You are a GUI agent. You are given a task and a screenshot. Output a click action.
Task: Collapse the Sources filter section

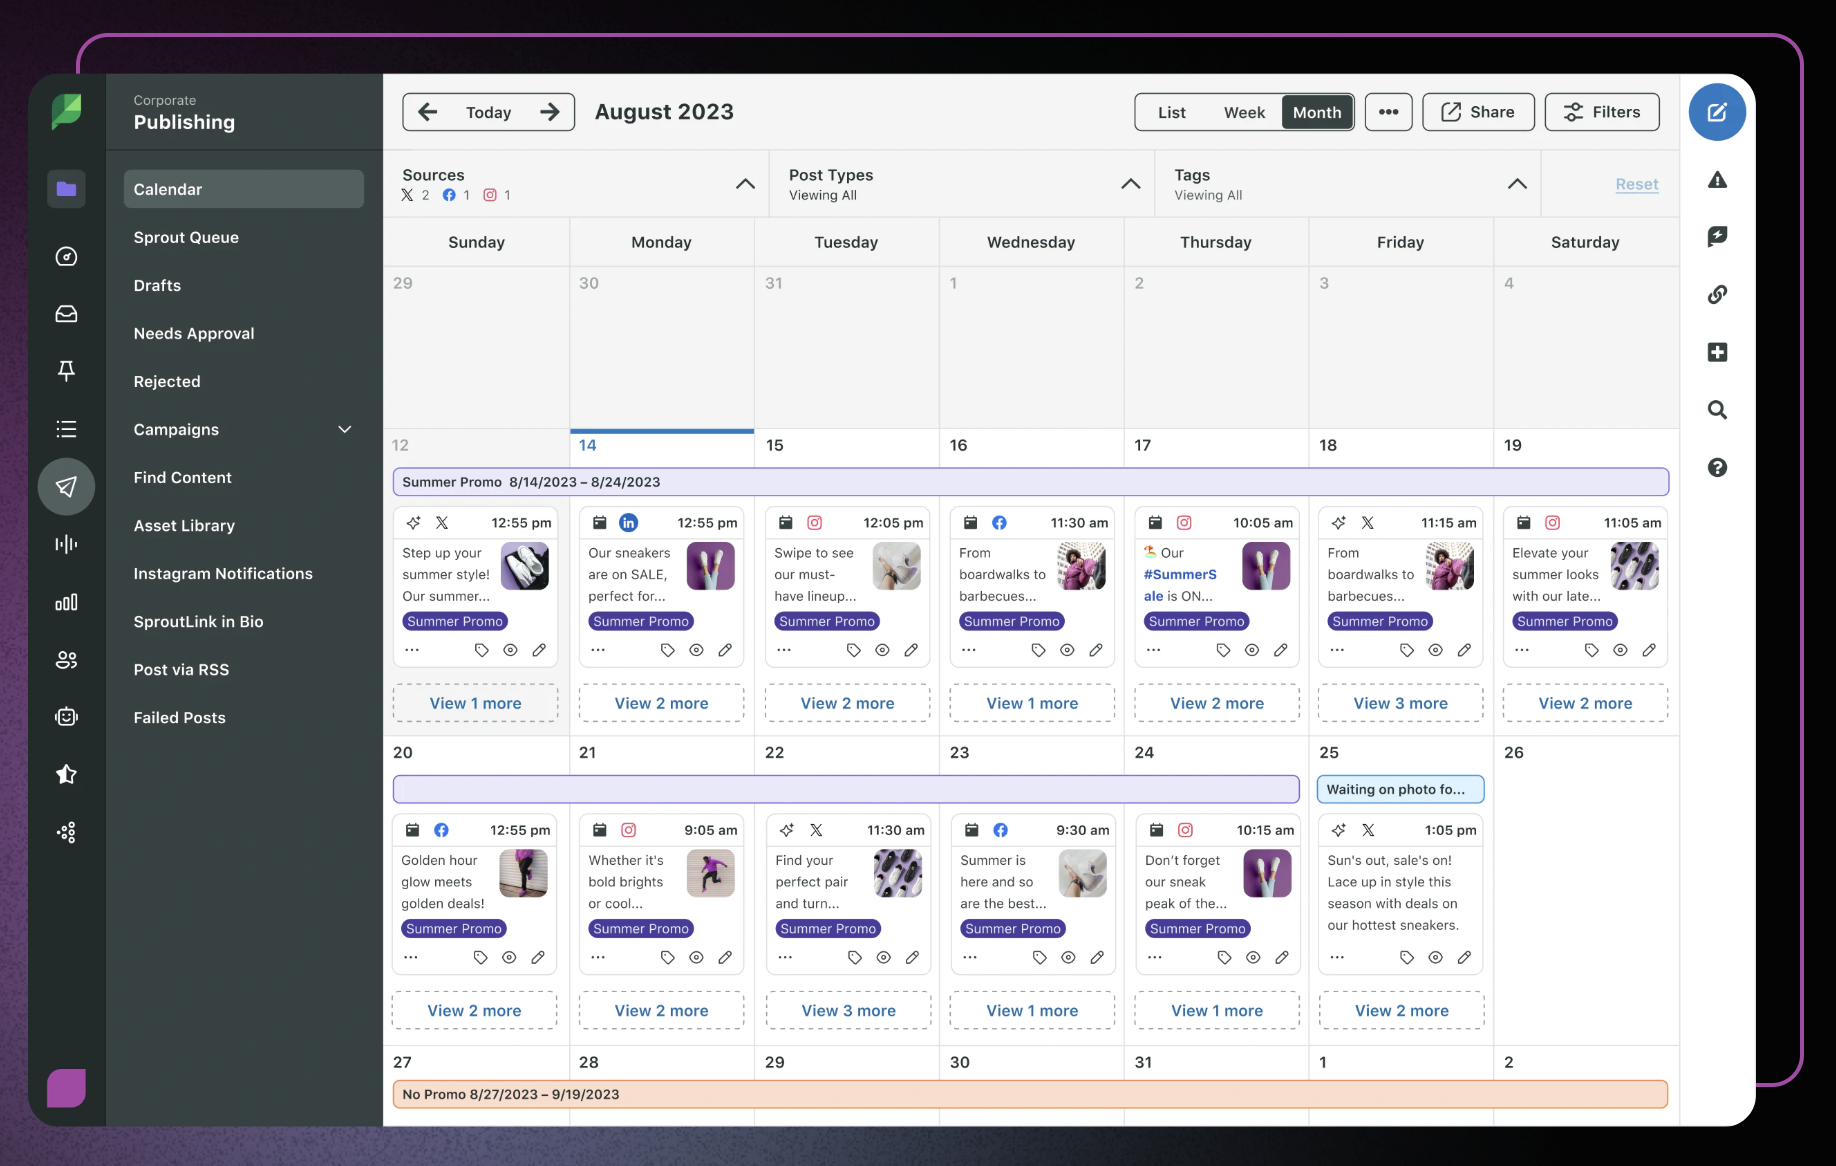tap(745, 184)
